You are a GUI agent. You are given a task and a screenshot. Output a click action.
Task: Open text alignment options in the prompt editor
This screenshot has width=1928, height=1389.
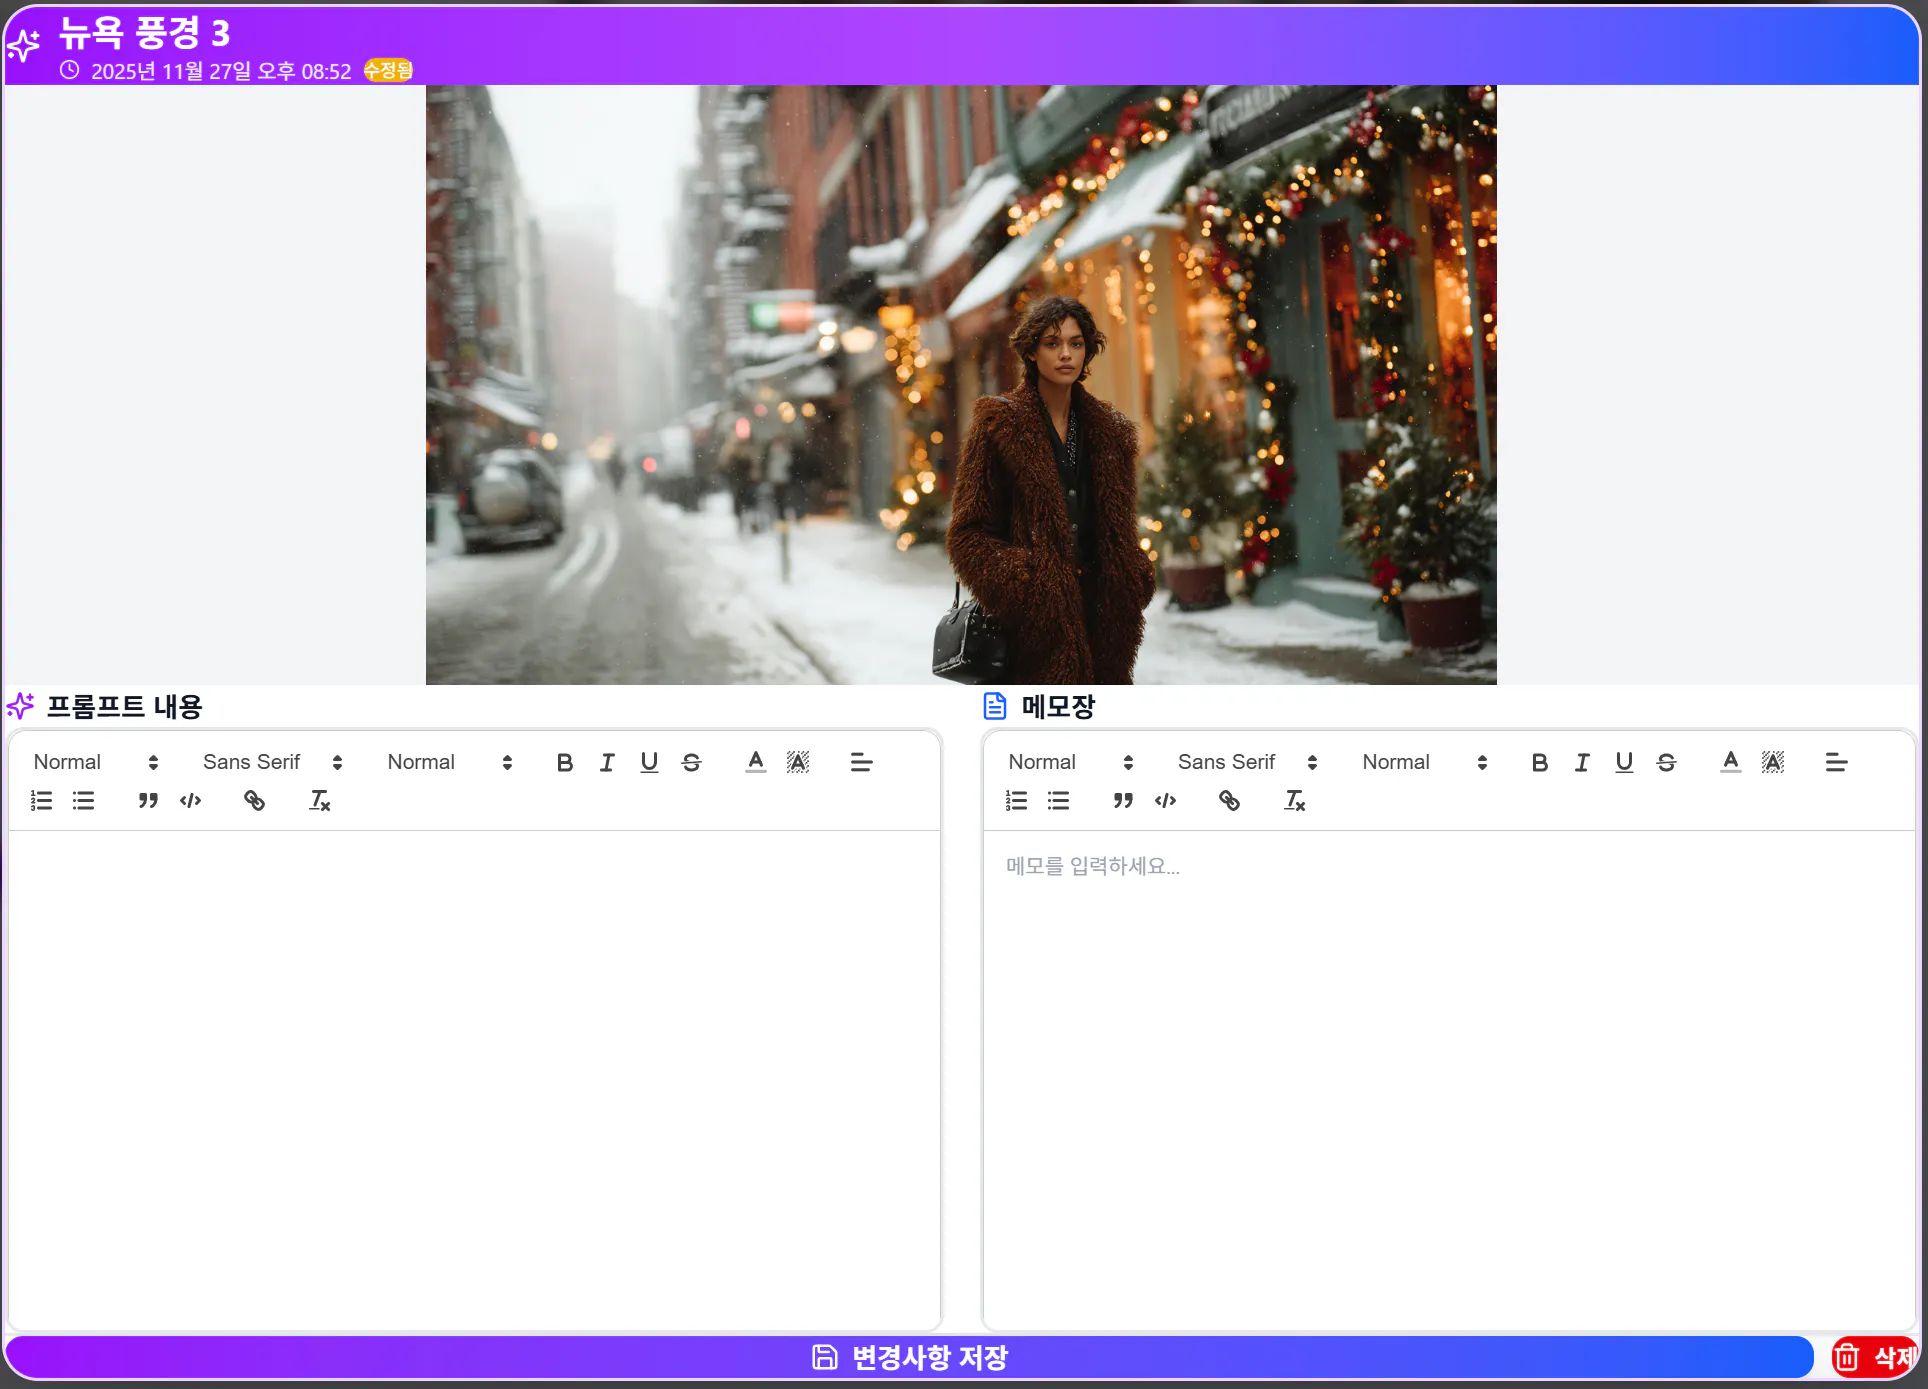861,763
